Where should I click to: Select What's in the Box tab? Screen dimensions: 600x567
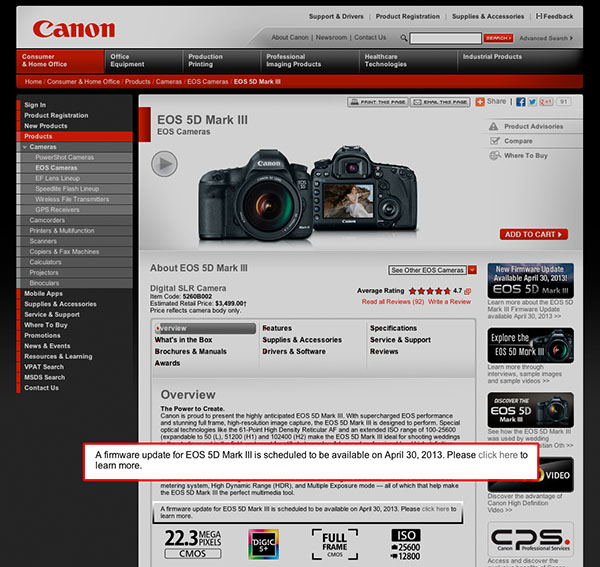tap(183, 340)
